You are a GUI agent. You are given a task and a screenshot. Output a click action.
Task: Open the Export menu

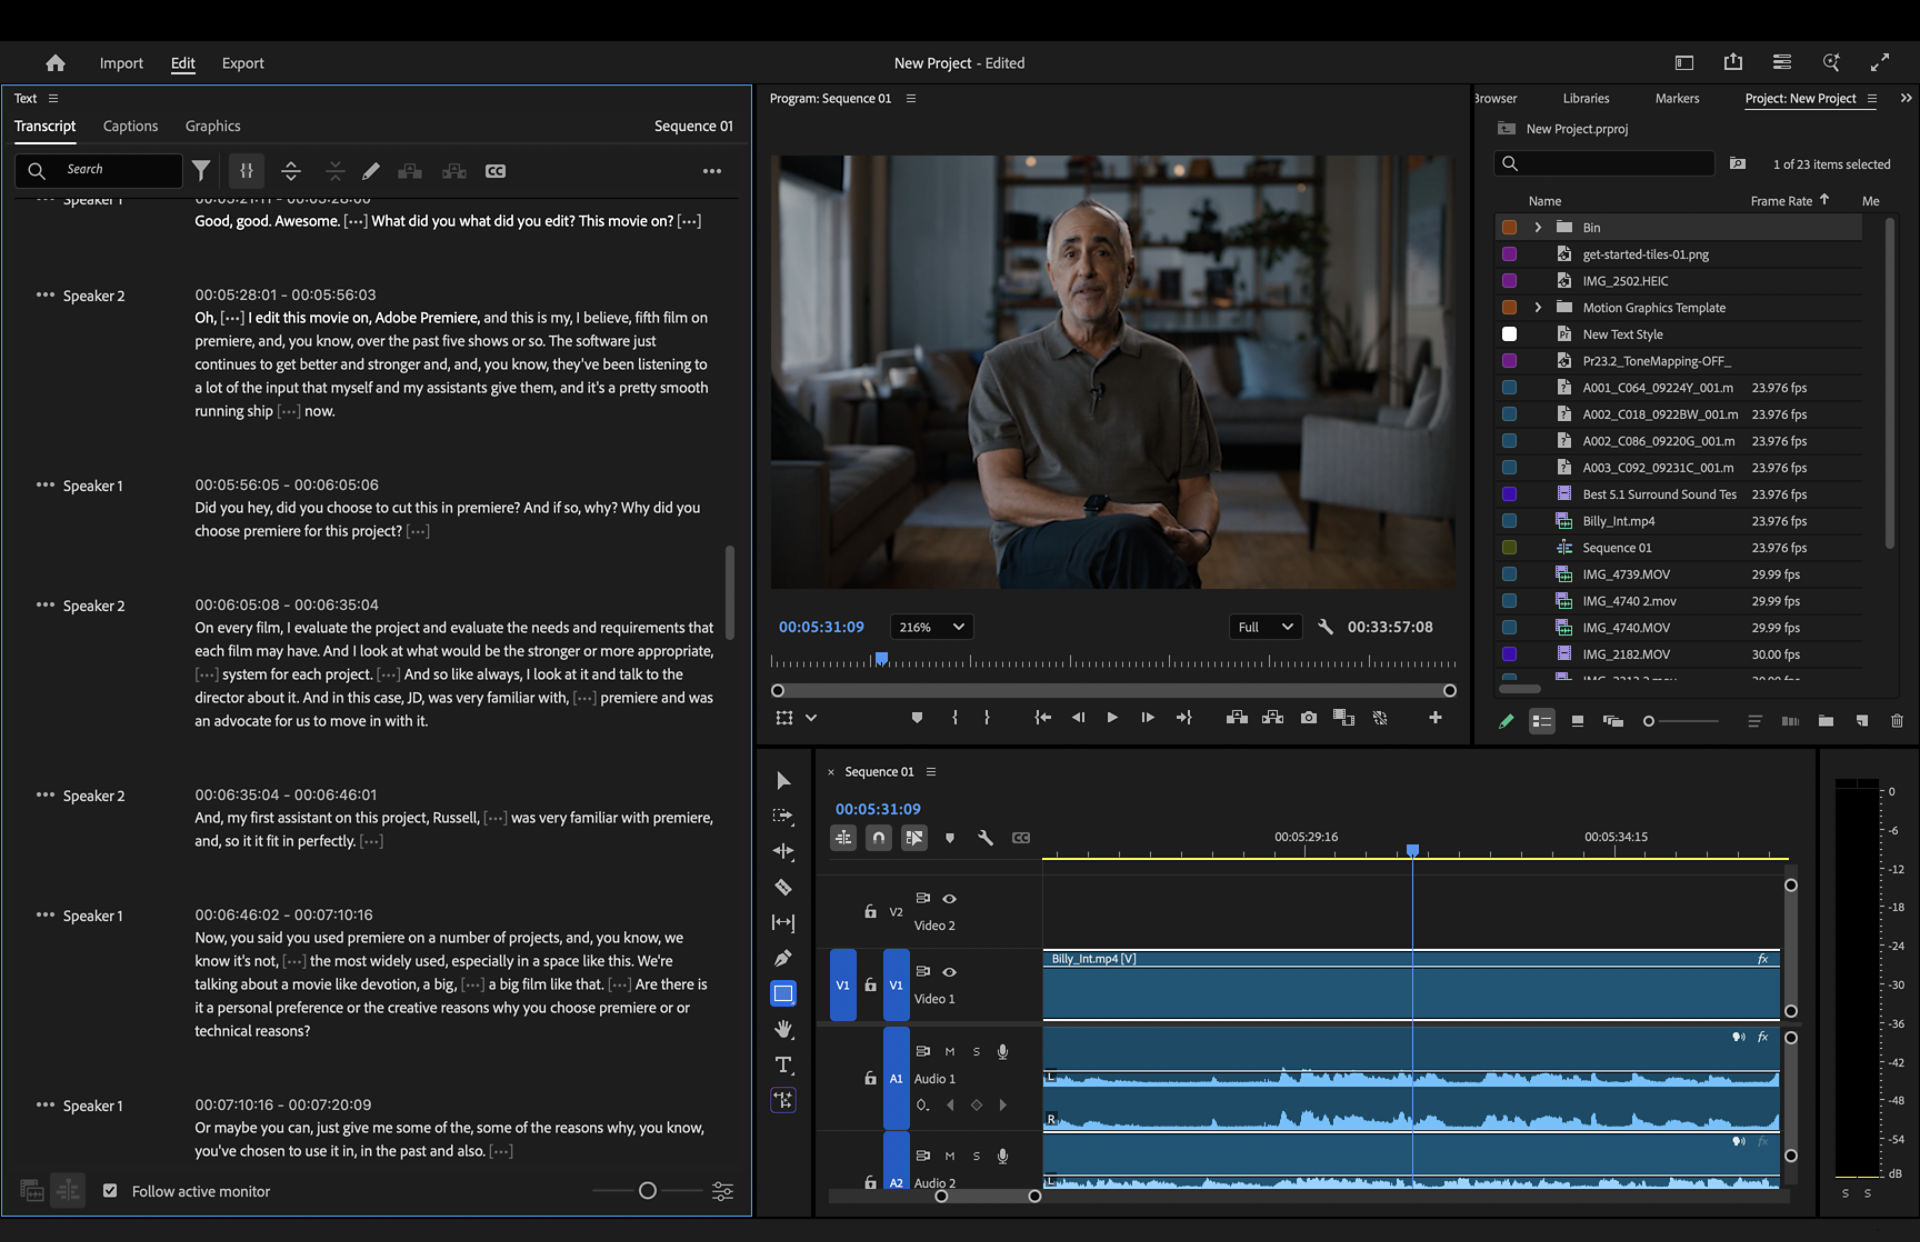pyautogui.click(x=243, y=62)
